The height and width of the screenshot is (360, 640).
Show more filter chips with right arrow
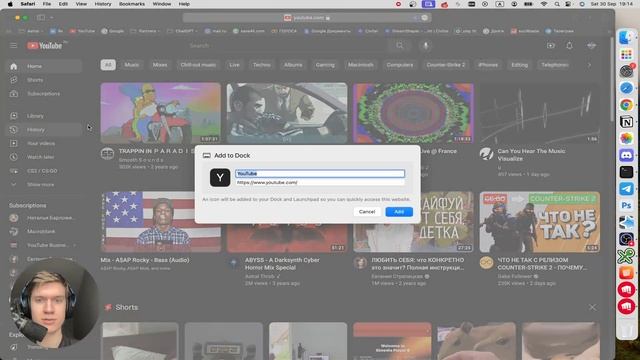589,65
